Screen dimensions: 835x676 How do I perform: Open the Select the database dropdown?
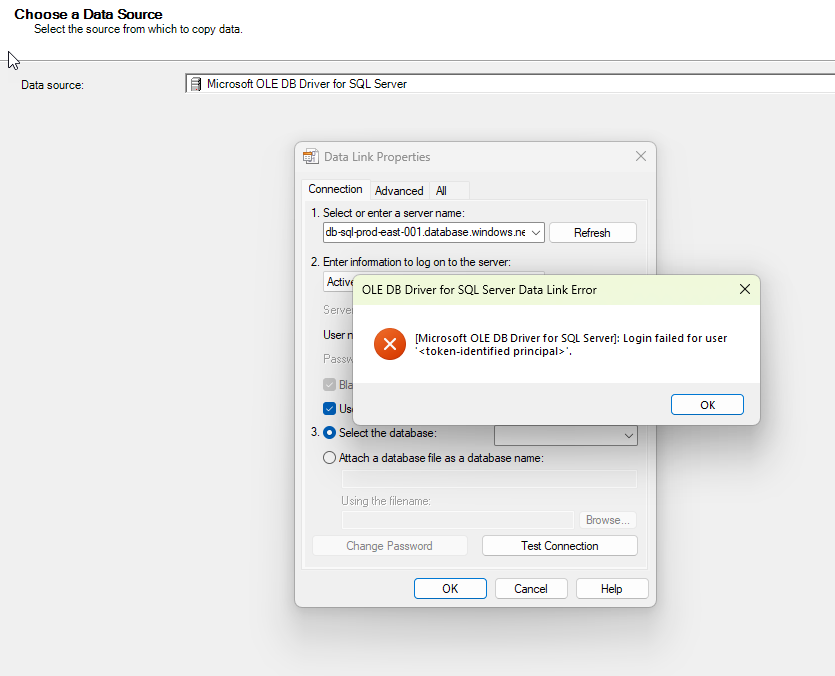[628, 436]
